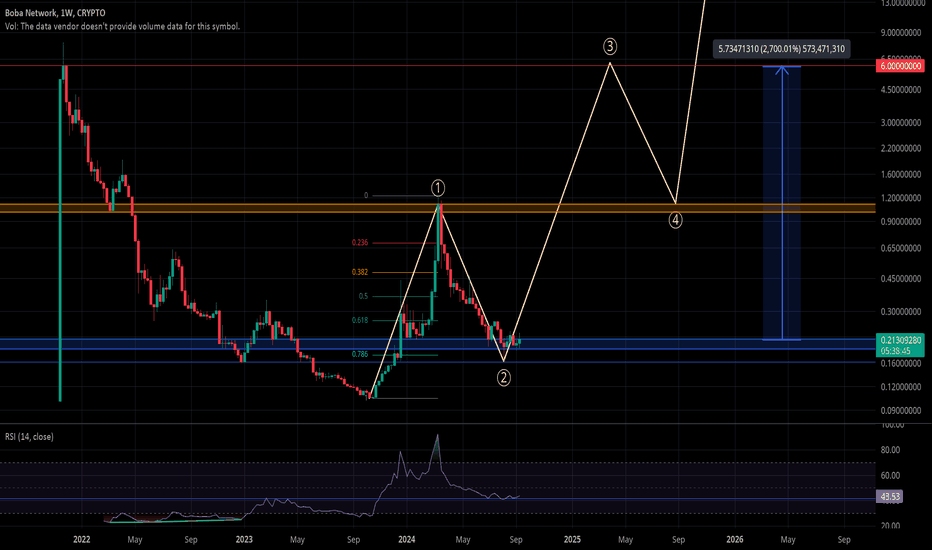
Task: Click the Boba Network, 1W, CRYPTO title
Action: coord(55,13)
